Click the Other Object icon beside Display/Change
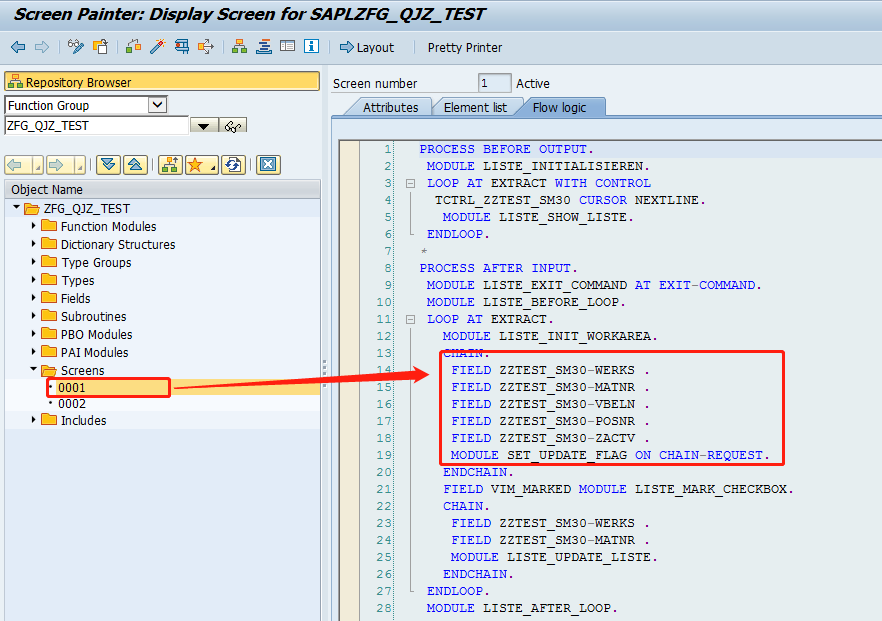The width and height of the screenshot is (882, 621). [101, 47]
